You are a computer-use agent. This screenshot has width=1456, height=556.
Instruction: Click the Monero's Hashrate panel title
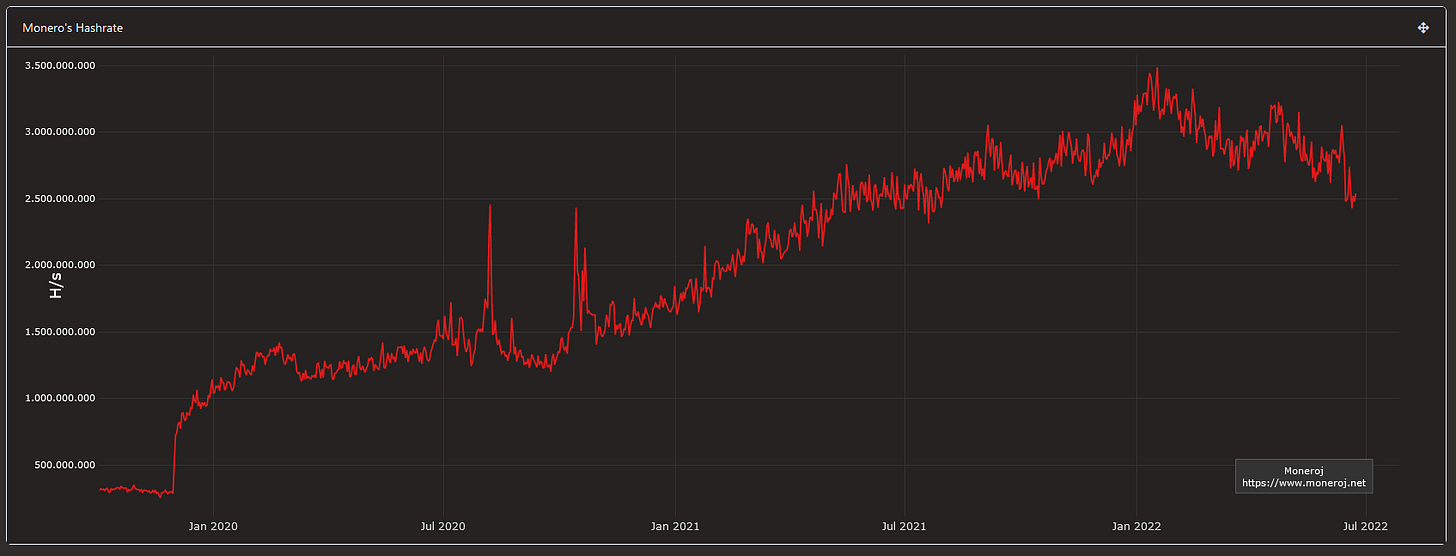pyautogui.click(x=73, y=28)
